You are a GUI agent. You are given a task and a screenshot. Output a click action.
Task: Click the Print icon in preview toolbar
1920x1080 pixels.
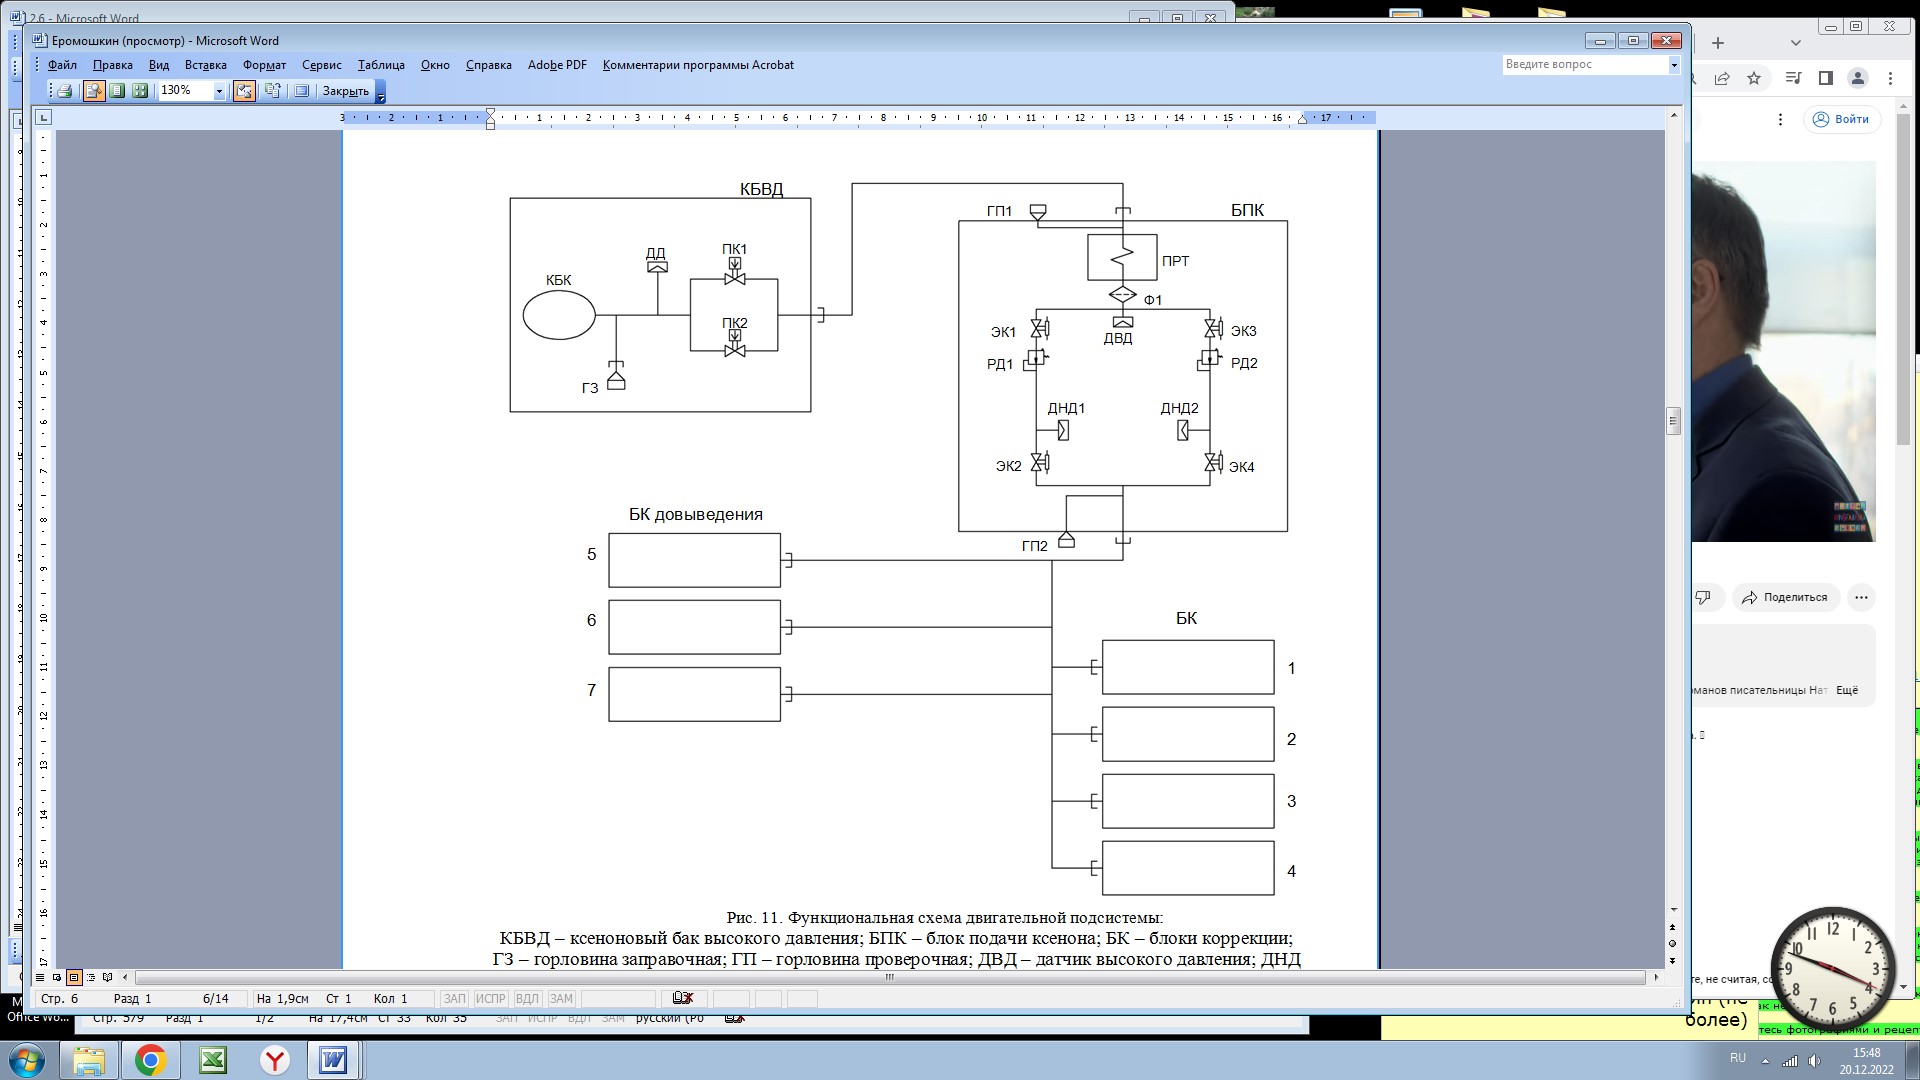[65, 91]
